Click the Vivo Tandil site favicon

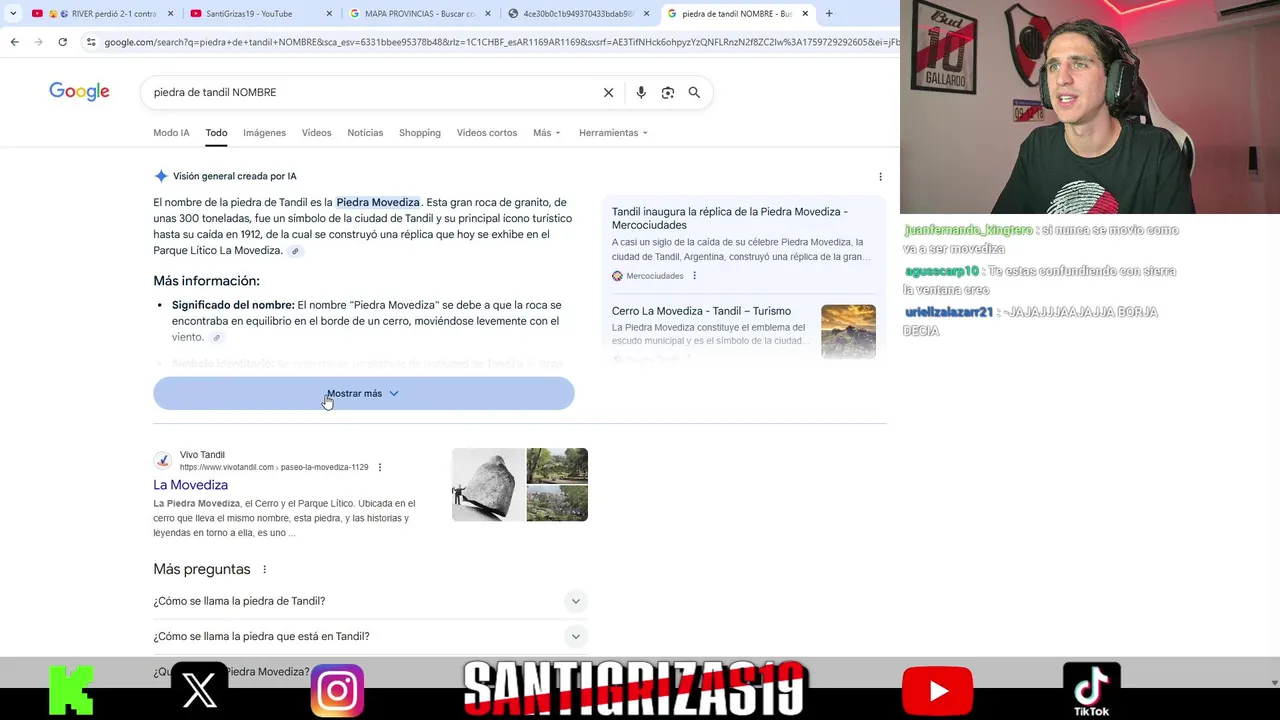[162, 461]
